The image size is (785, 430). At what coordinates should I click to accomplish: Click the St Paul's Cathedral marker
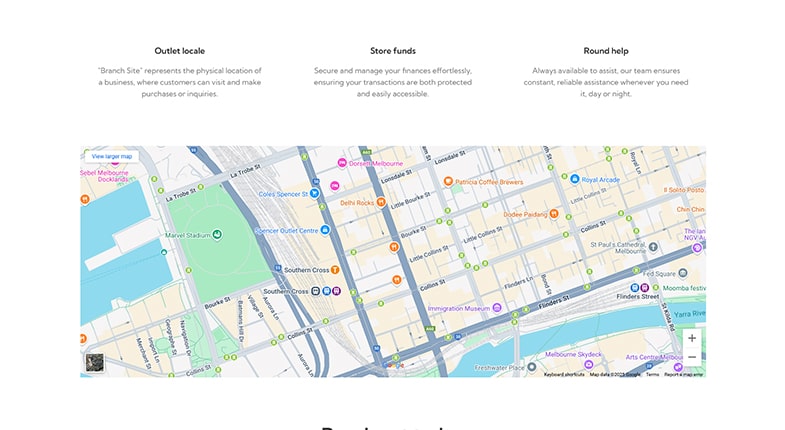click(x=653, y=246)
